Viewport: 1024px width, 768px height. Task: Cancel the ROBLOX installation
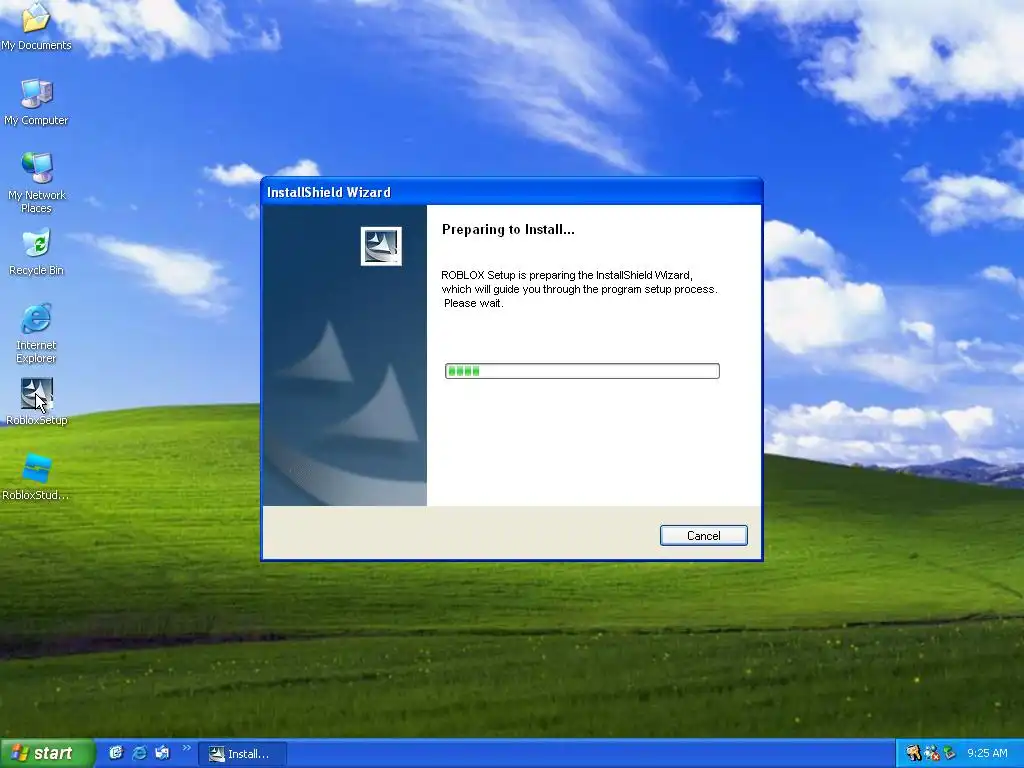click(x=703, y=536)
